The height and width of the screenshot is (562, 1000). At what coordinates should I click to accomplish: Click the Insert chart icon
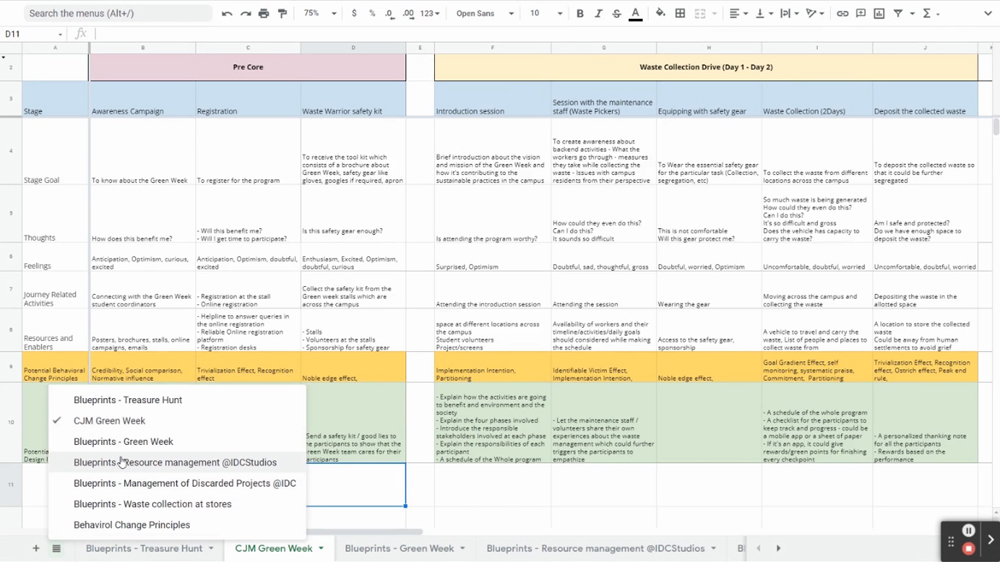(879, 13)
